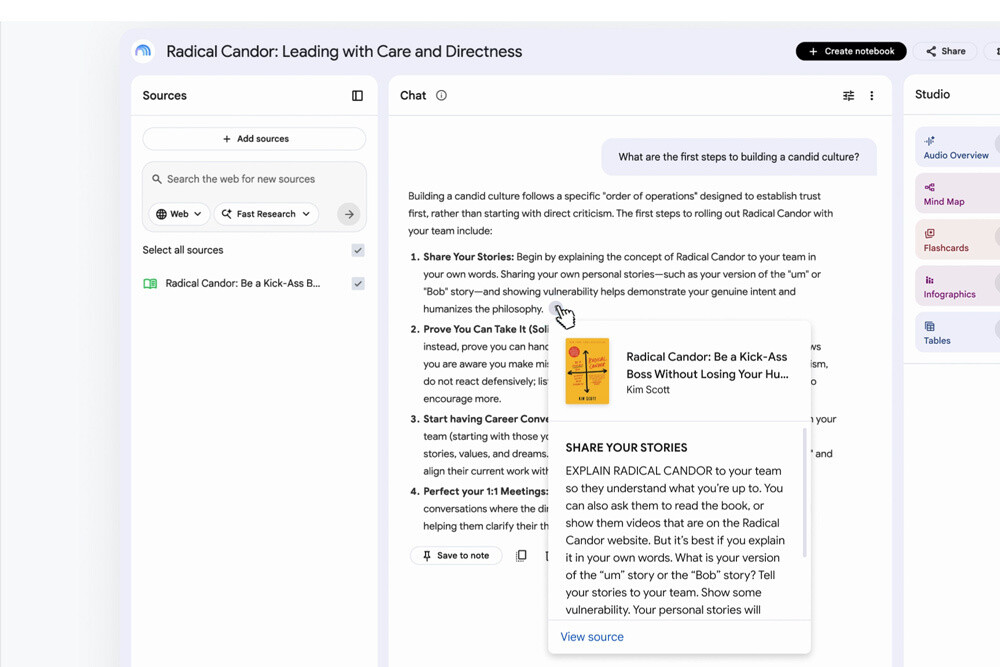The image size is (1000, 667).
Task: Open chat three-dot options menu
Action: [872, 96]
